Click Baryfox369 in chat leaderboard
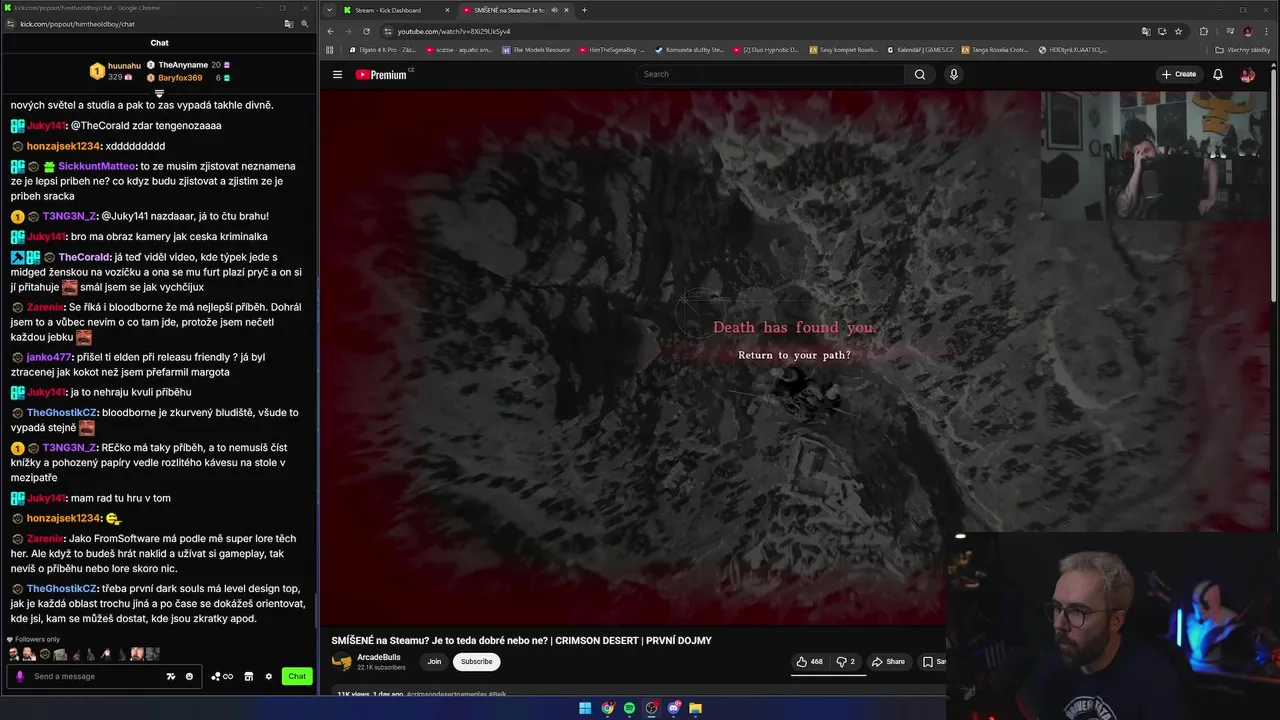Screen dimensions: 1280x720 [x=180, y=78]
